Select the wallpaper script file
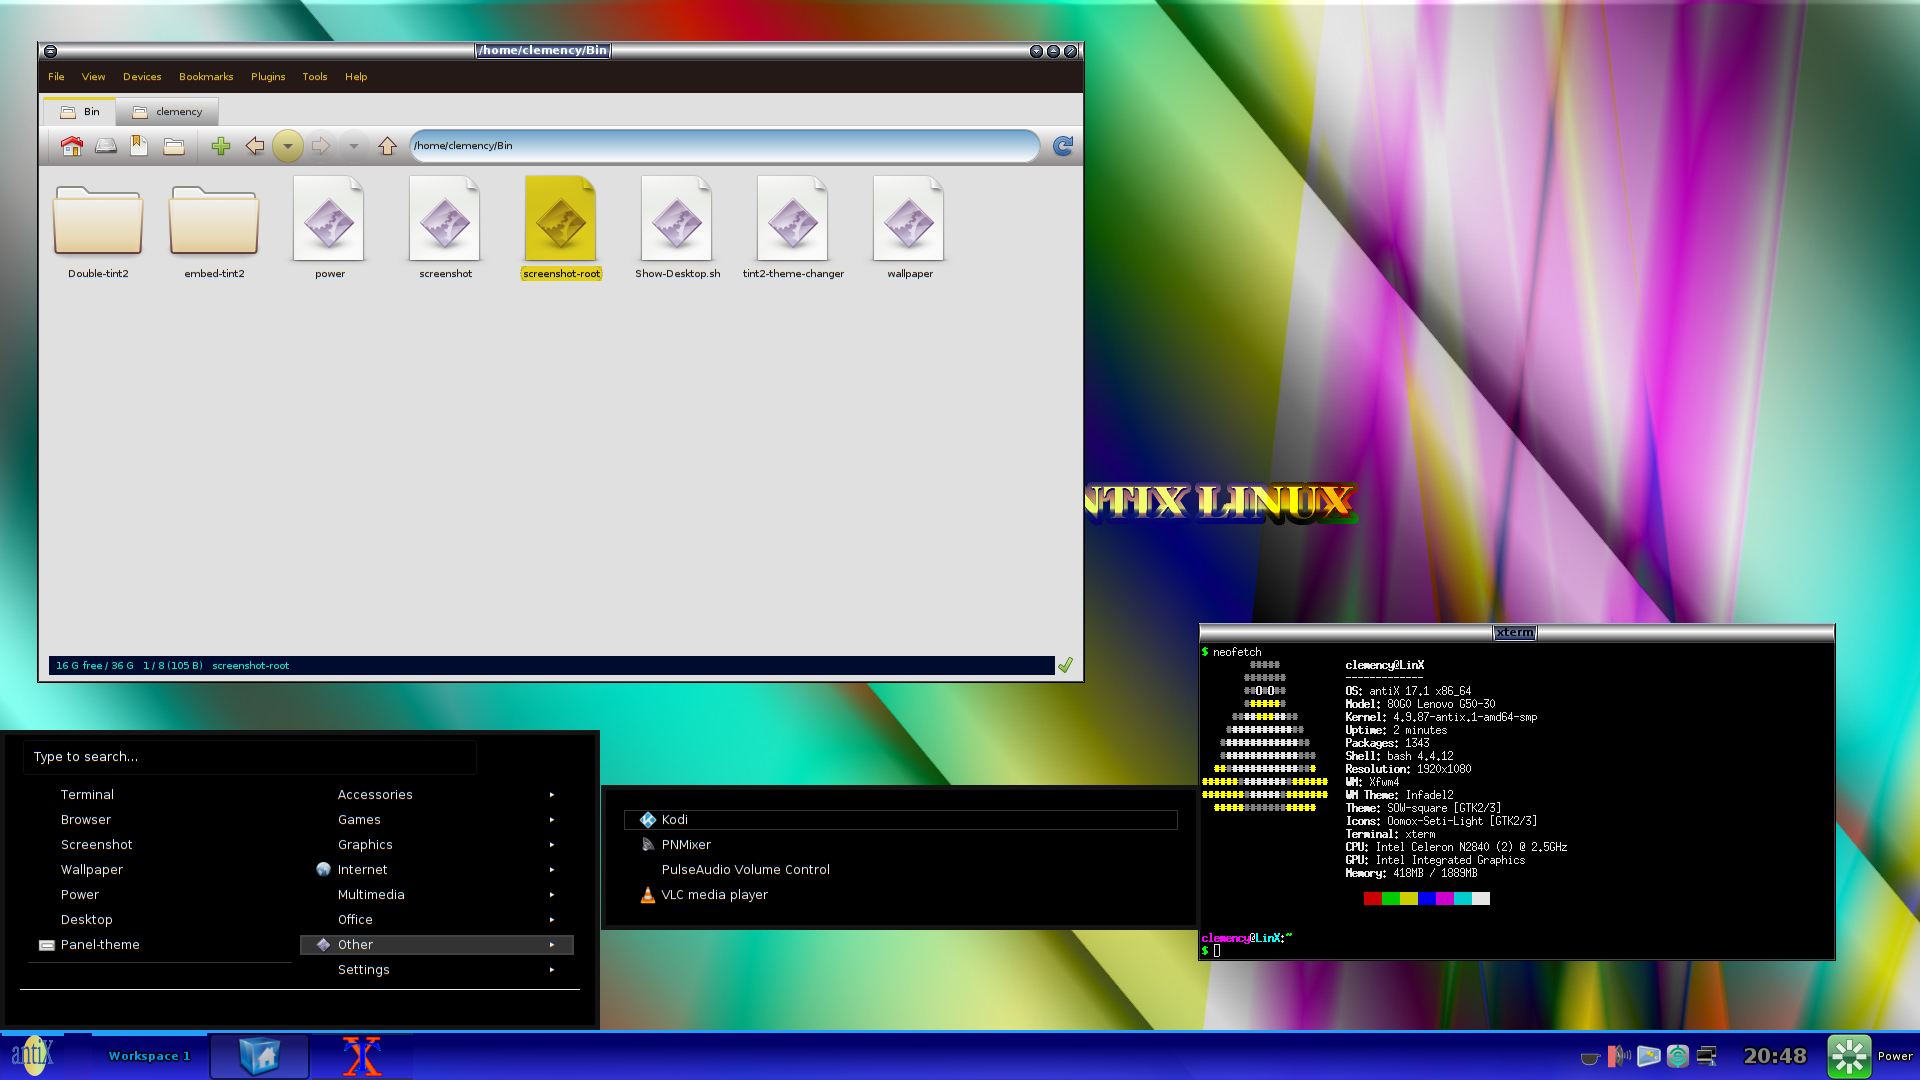Viewport: 1920px width, 1080px height. pyautogui.click(x=910, y=229)
